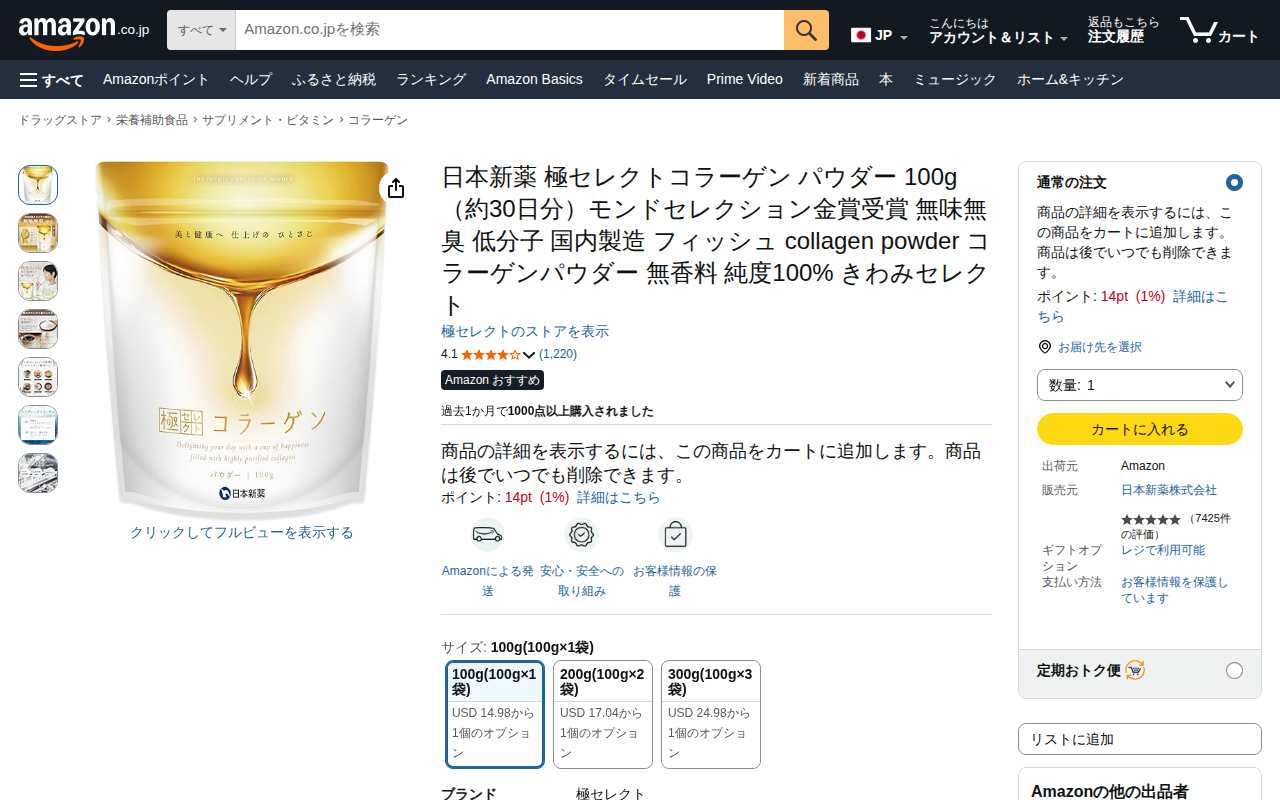Go to ふるさと納税 nav item
The image size is (1280, 800).
334,80
